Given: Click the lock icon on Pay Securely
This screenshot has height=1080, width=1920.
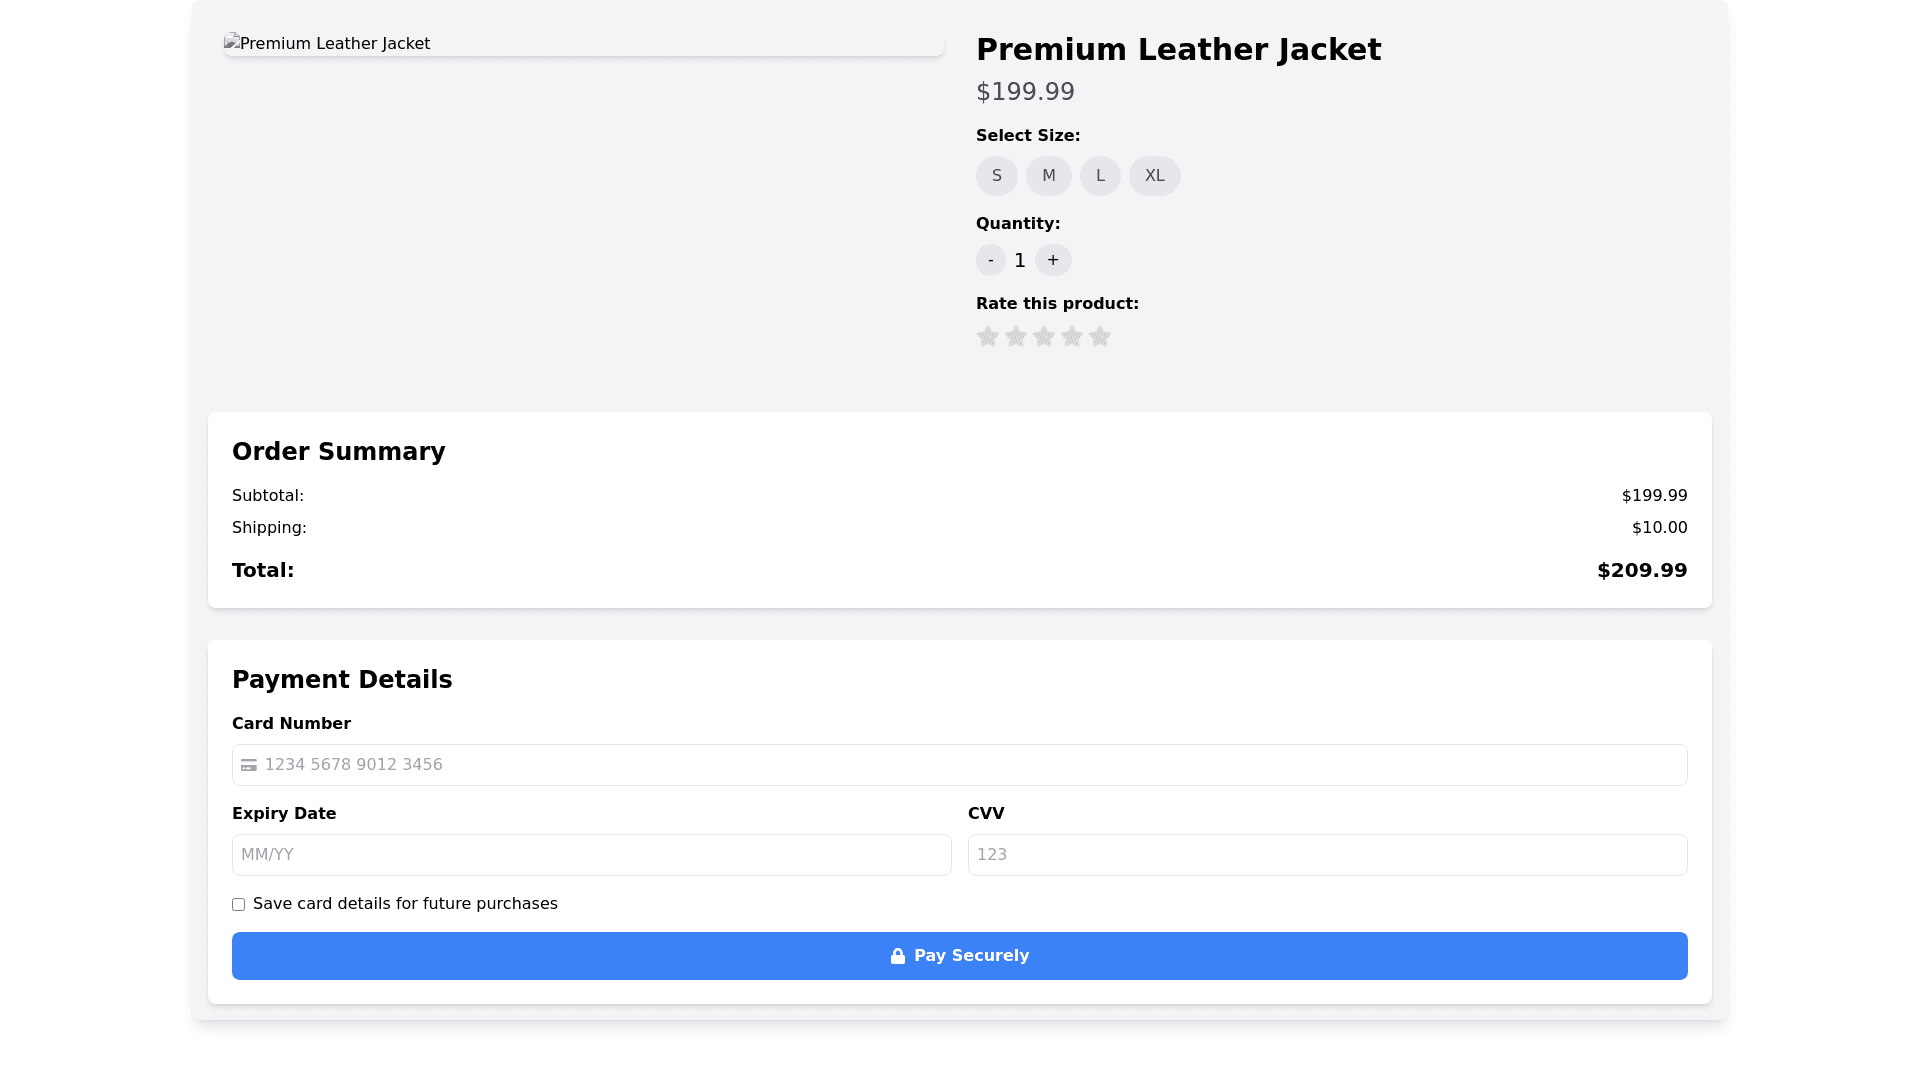Looking at the screenshot, I should coord(898,956).
